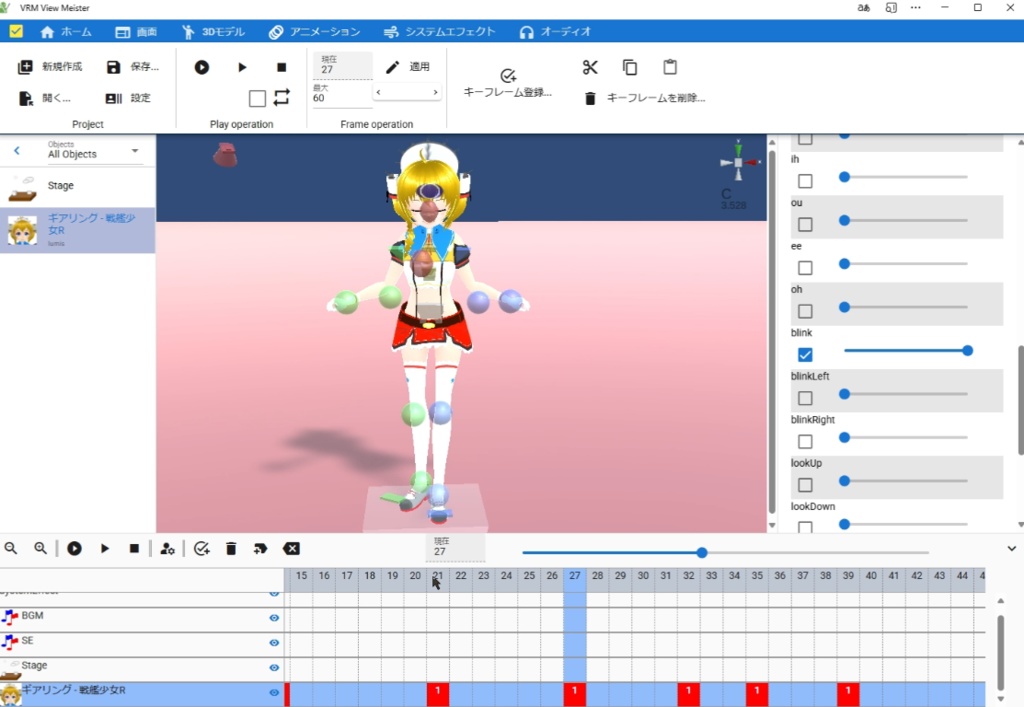Enable the ee blendshape checkbox
The width and height of the screenshot is (1024, 707).
pyautogui.click(x=805, y=268)
